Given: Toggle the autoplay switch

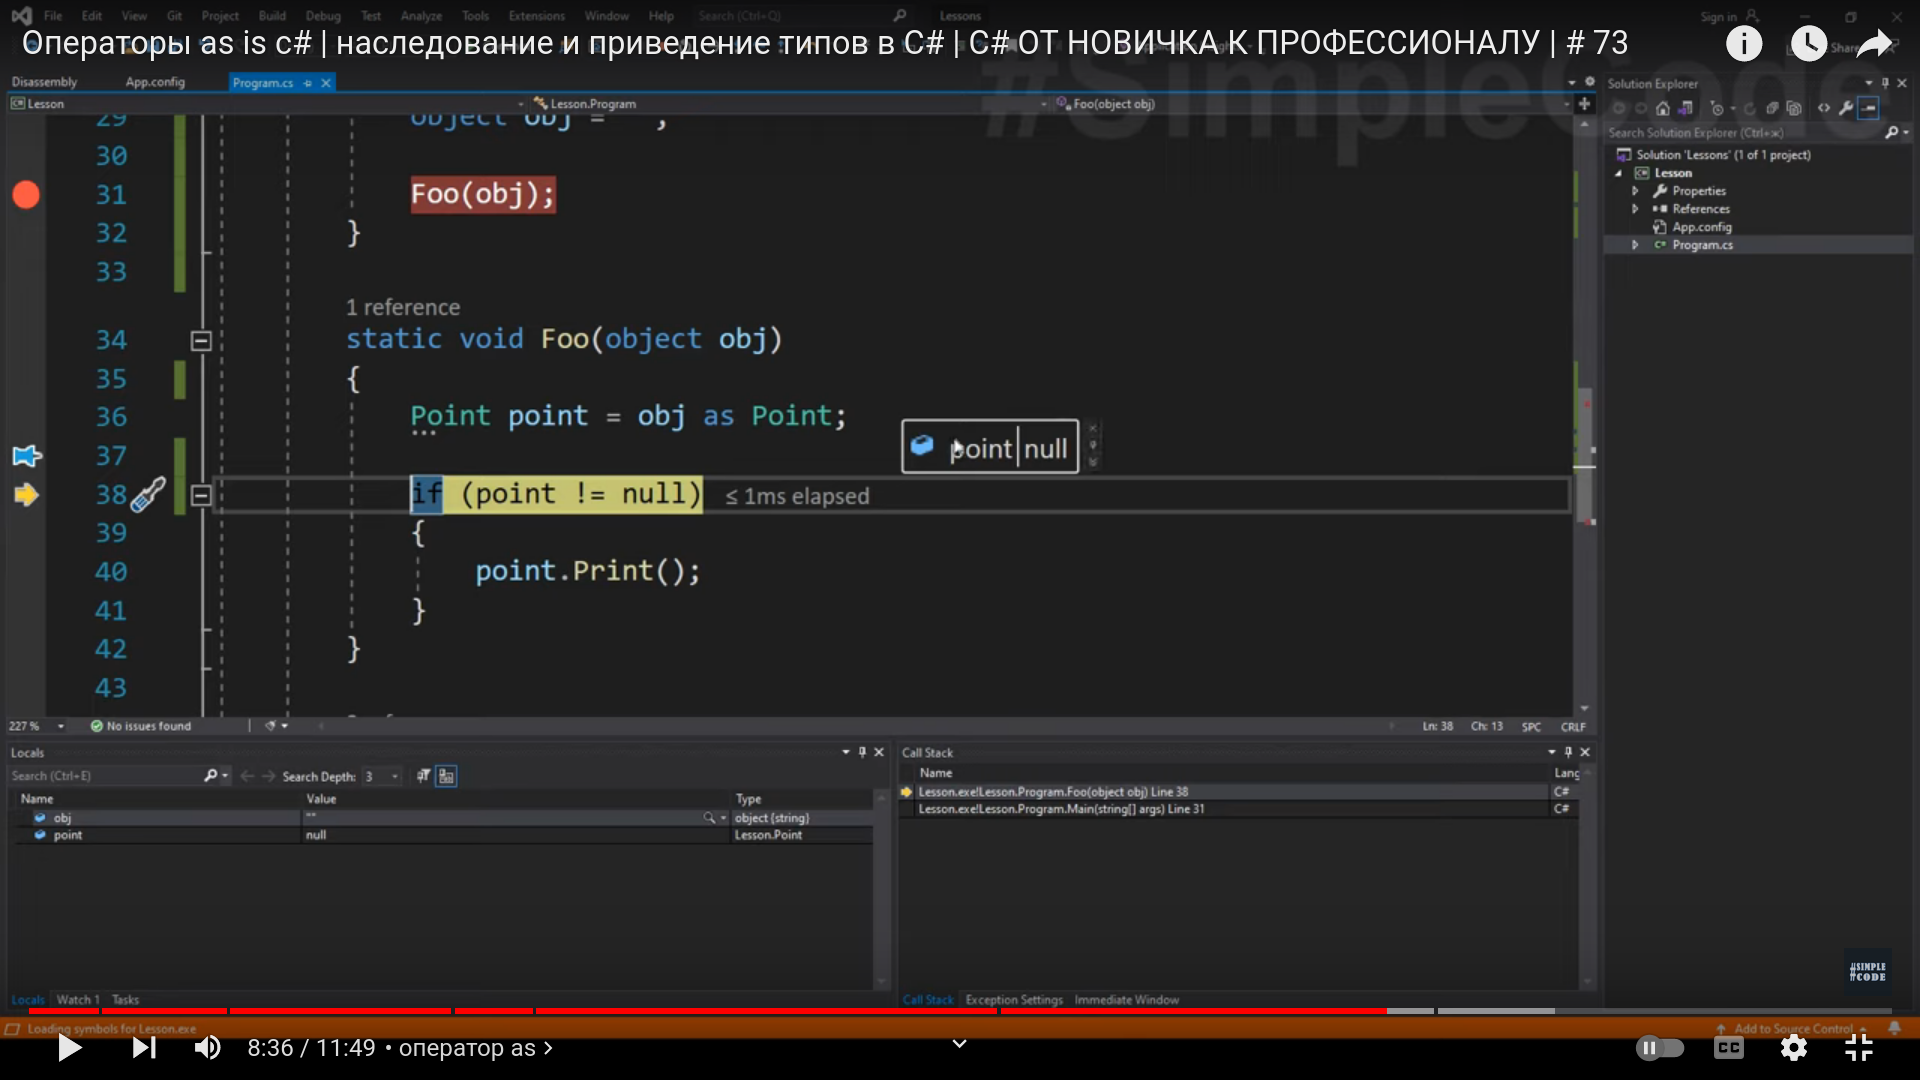Looking at the screenshot, I should tap(1660, 1048).
